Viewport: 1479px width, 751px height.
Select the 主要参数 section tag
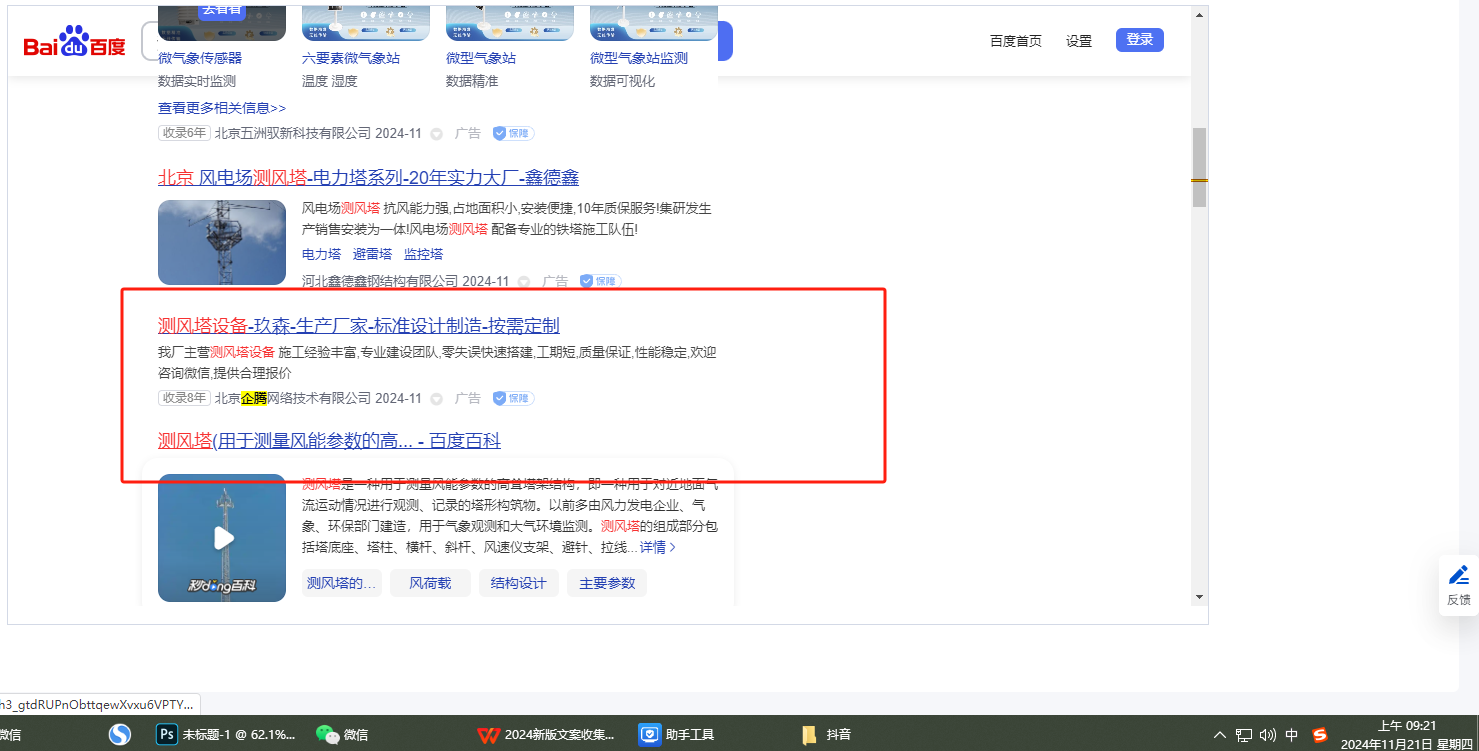tap(607, 583)
